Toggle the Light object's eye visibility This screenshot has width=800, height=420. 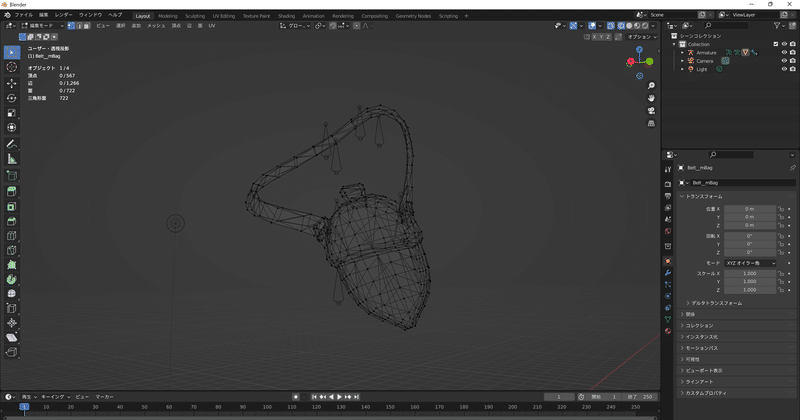(x=783, y=69)
